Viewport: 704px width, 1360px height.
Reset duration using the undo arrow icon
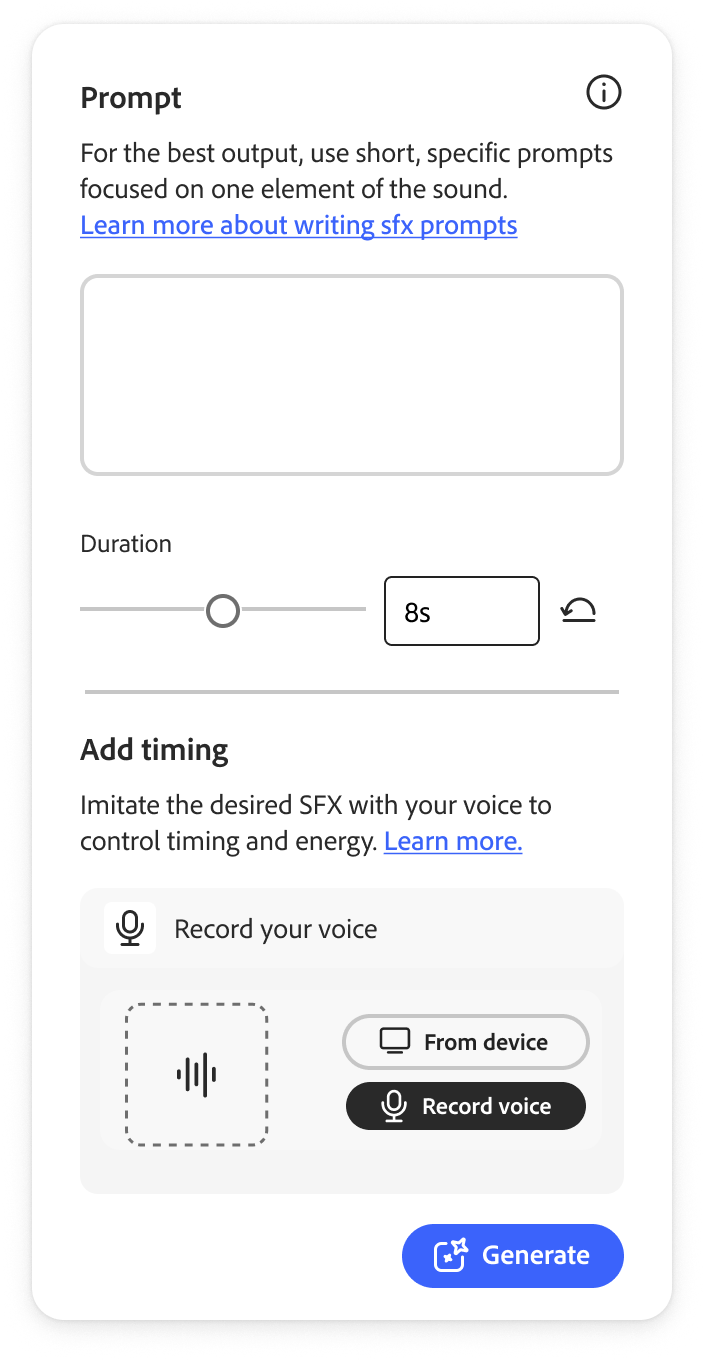(x=579, y=610)
